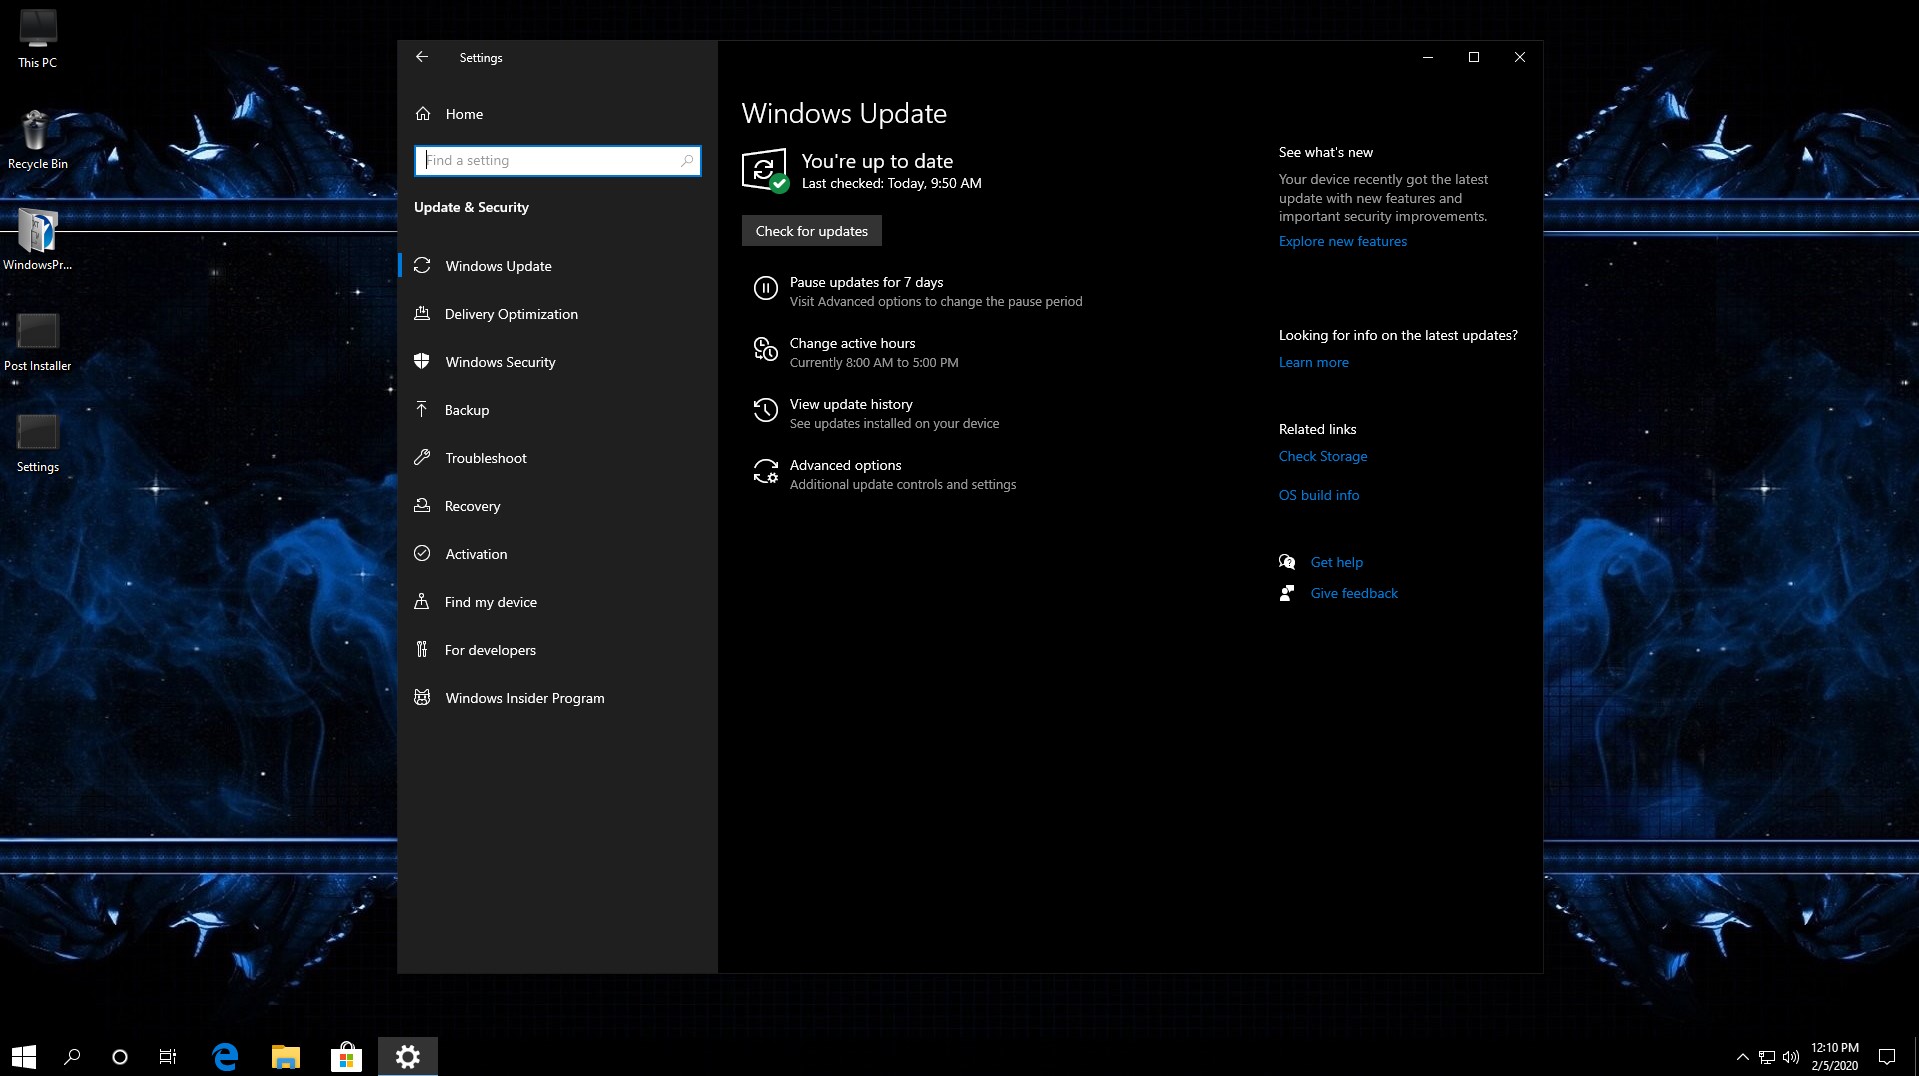This screenshot has height=1076, width=1919.
Task: Maximize the Settings window
Action: coord(1474,57)
